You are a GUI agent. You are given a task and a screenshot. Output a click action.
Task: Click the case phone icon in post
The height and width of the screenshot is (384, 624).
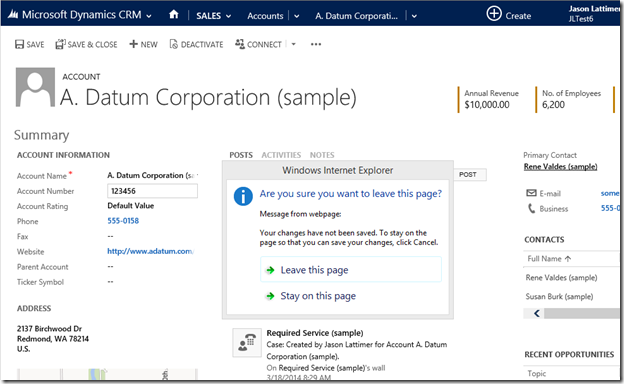pos(247,343)
